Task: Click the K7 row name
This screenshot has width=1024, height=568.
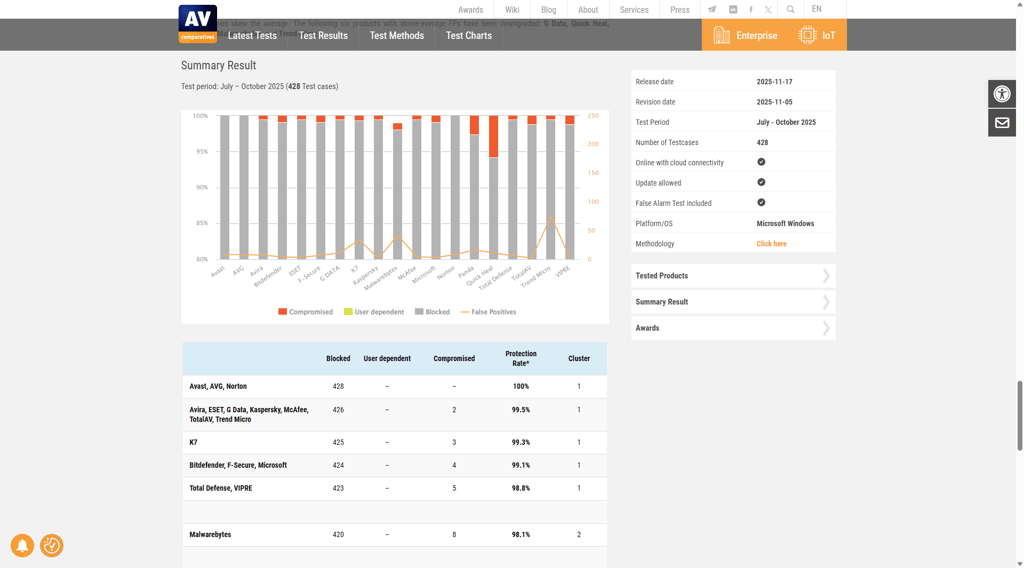Action: pyautogui.click(x=193, y=442)
